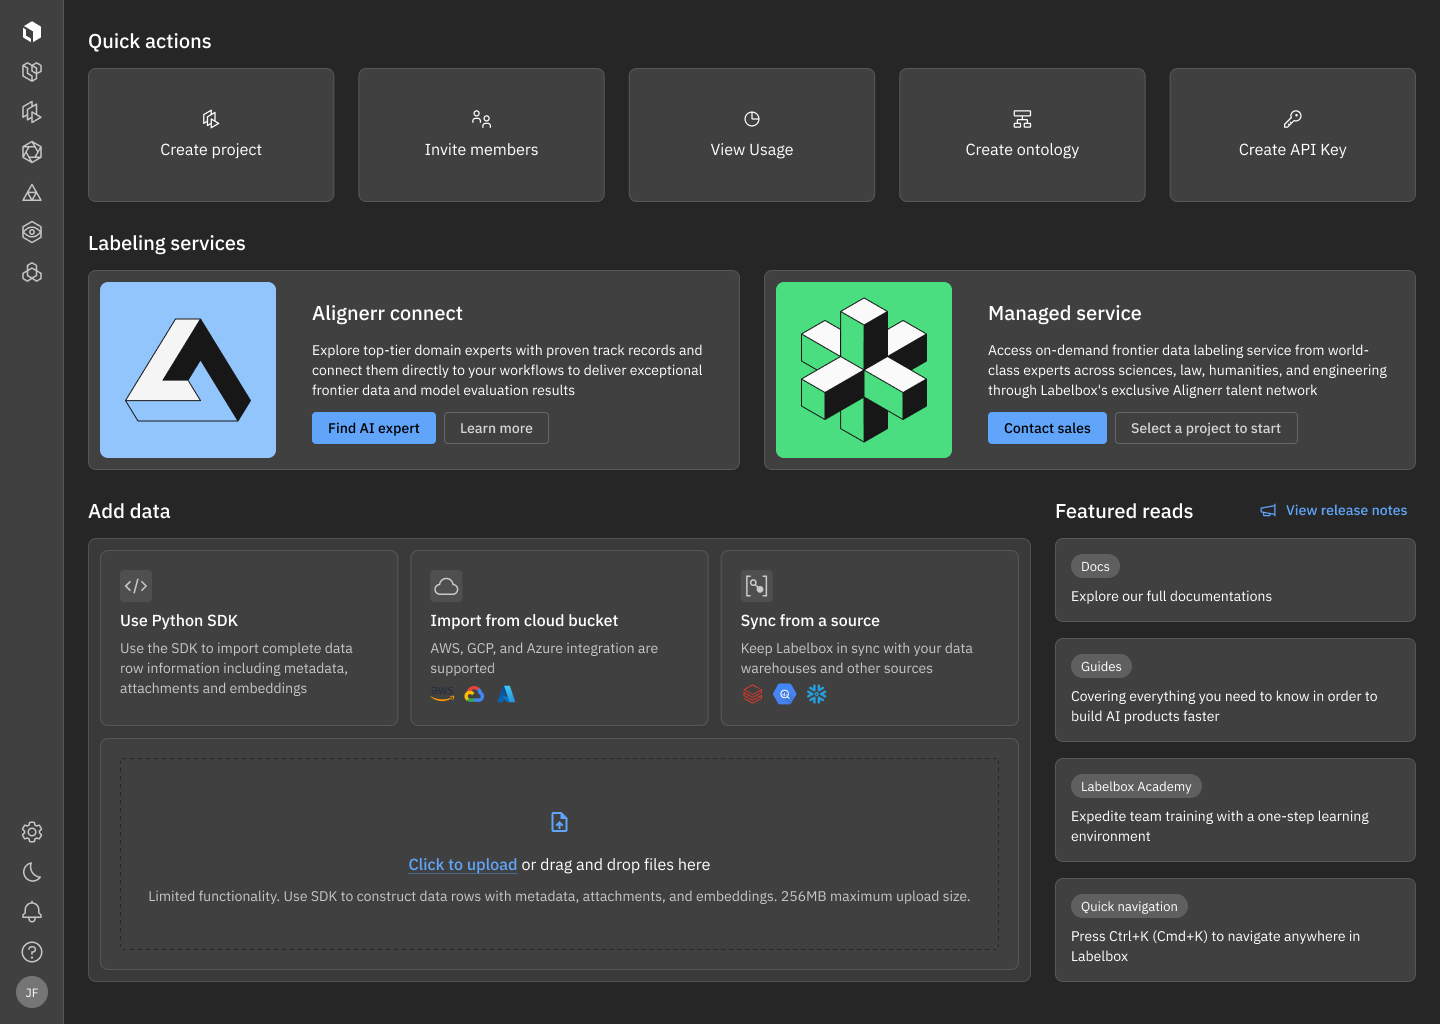Viewport: 1440px width, 1024px height.
Task: Click the Contact sales button
Action: pyautogui.click(x=1047, y=428)
